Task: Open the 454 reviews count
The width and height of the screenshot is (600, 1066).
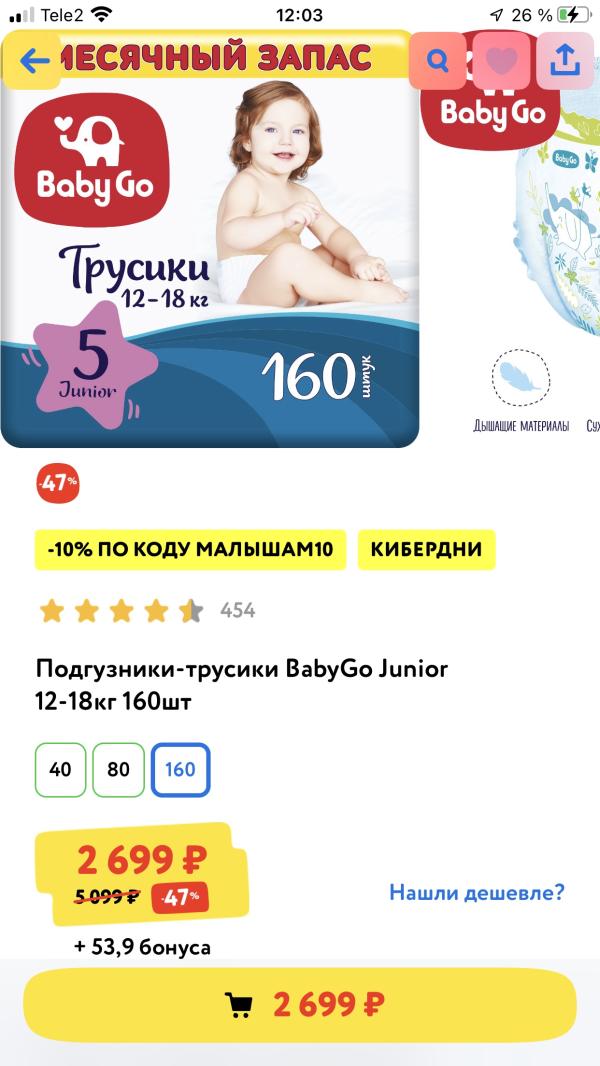Action: point(237,611)
